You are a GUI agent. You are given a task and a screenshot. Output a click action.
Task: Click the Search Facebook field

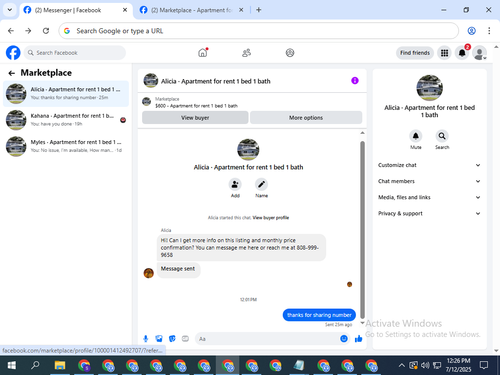point(75,53)
